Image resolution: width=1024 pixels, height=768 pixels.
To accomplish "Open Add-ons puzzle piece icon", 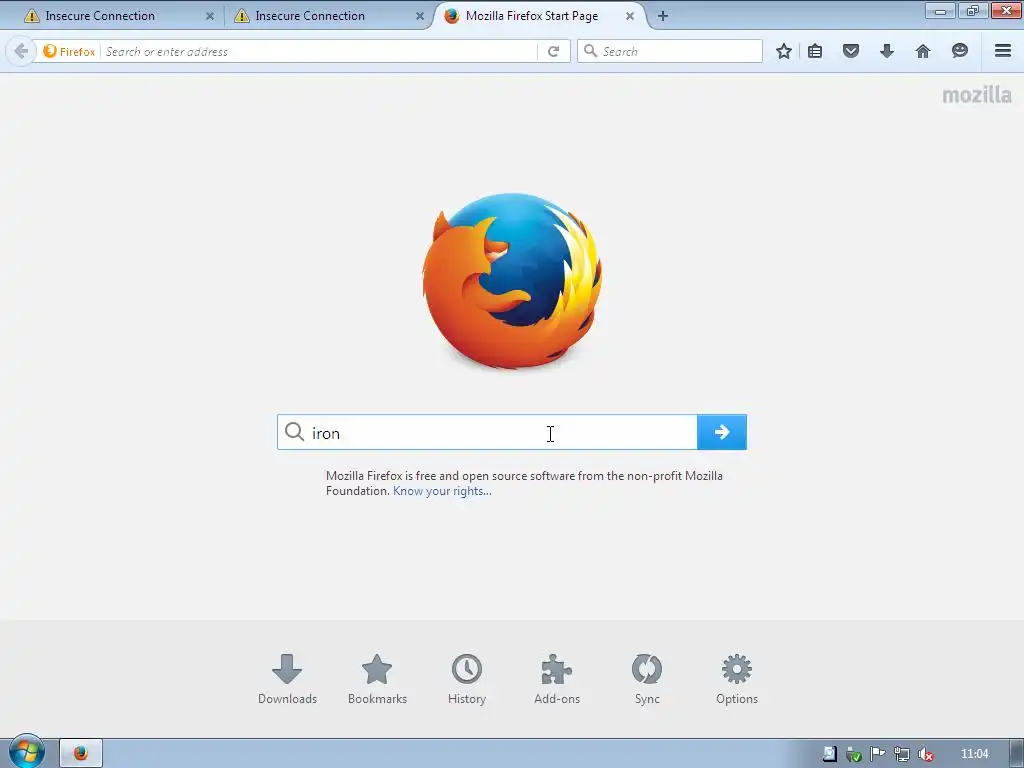I will (x=557, y=679).
